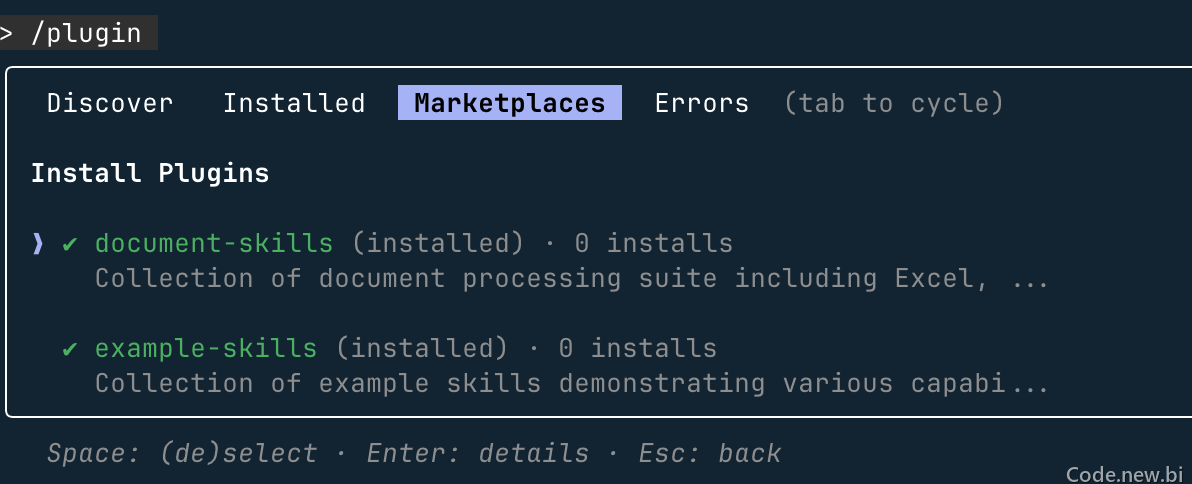Image resolution: width=1192 pixels, height=484 pixels.
Task: Click the Install Plugins heading
Action: (x=151, y=173)
